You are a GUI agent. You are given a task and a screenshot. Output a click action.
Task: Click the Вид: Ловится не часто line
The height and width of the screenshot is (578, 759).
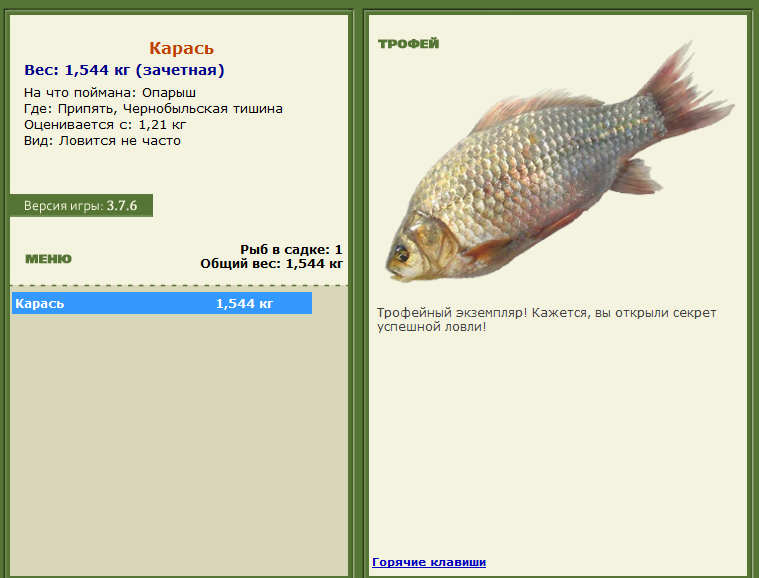coord(102,141)
